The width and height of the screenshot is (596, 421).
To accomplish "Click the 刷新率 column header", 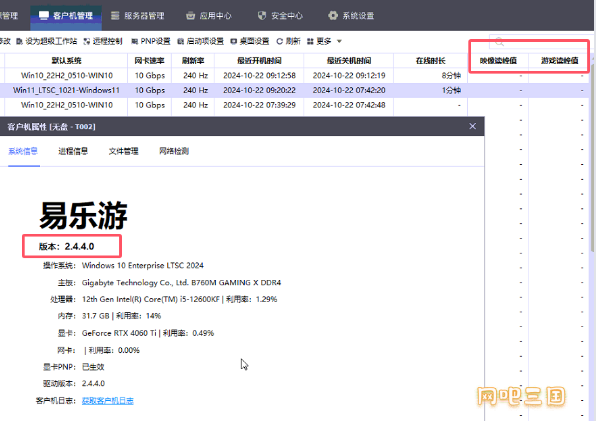I will click(x=193, y=60).
